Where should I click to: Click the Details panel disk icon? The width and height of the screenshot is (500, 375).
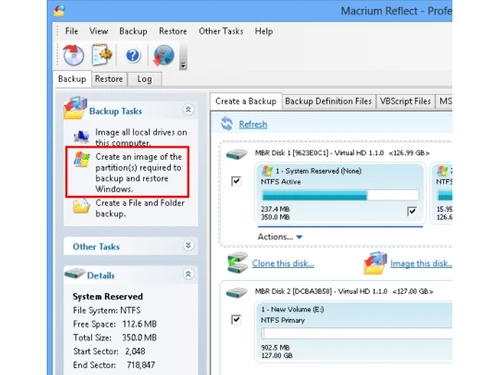[75, 273]
